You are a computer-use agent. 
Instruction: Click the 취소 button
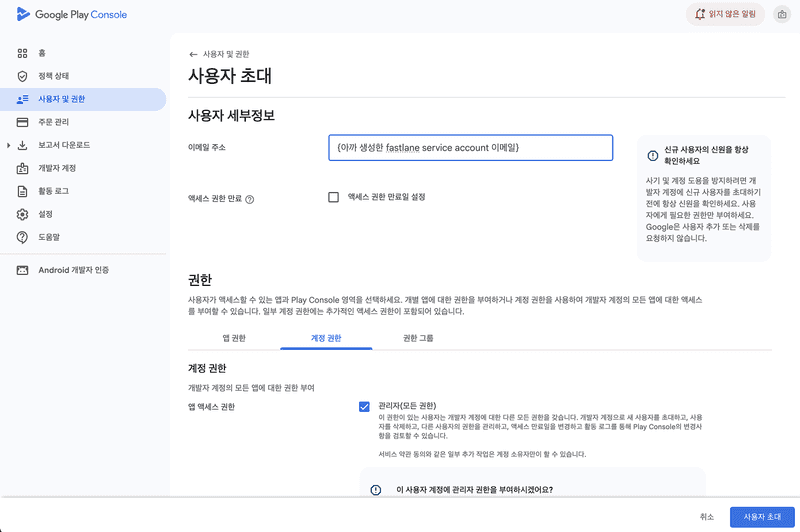(x=707, y=516)
